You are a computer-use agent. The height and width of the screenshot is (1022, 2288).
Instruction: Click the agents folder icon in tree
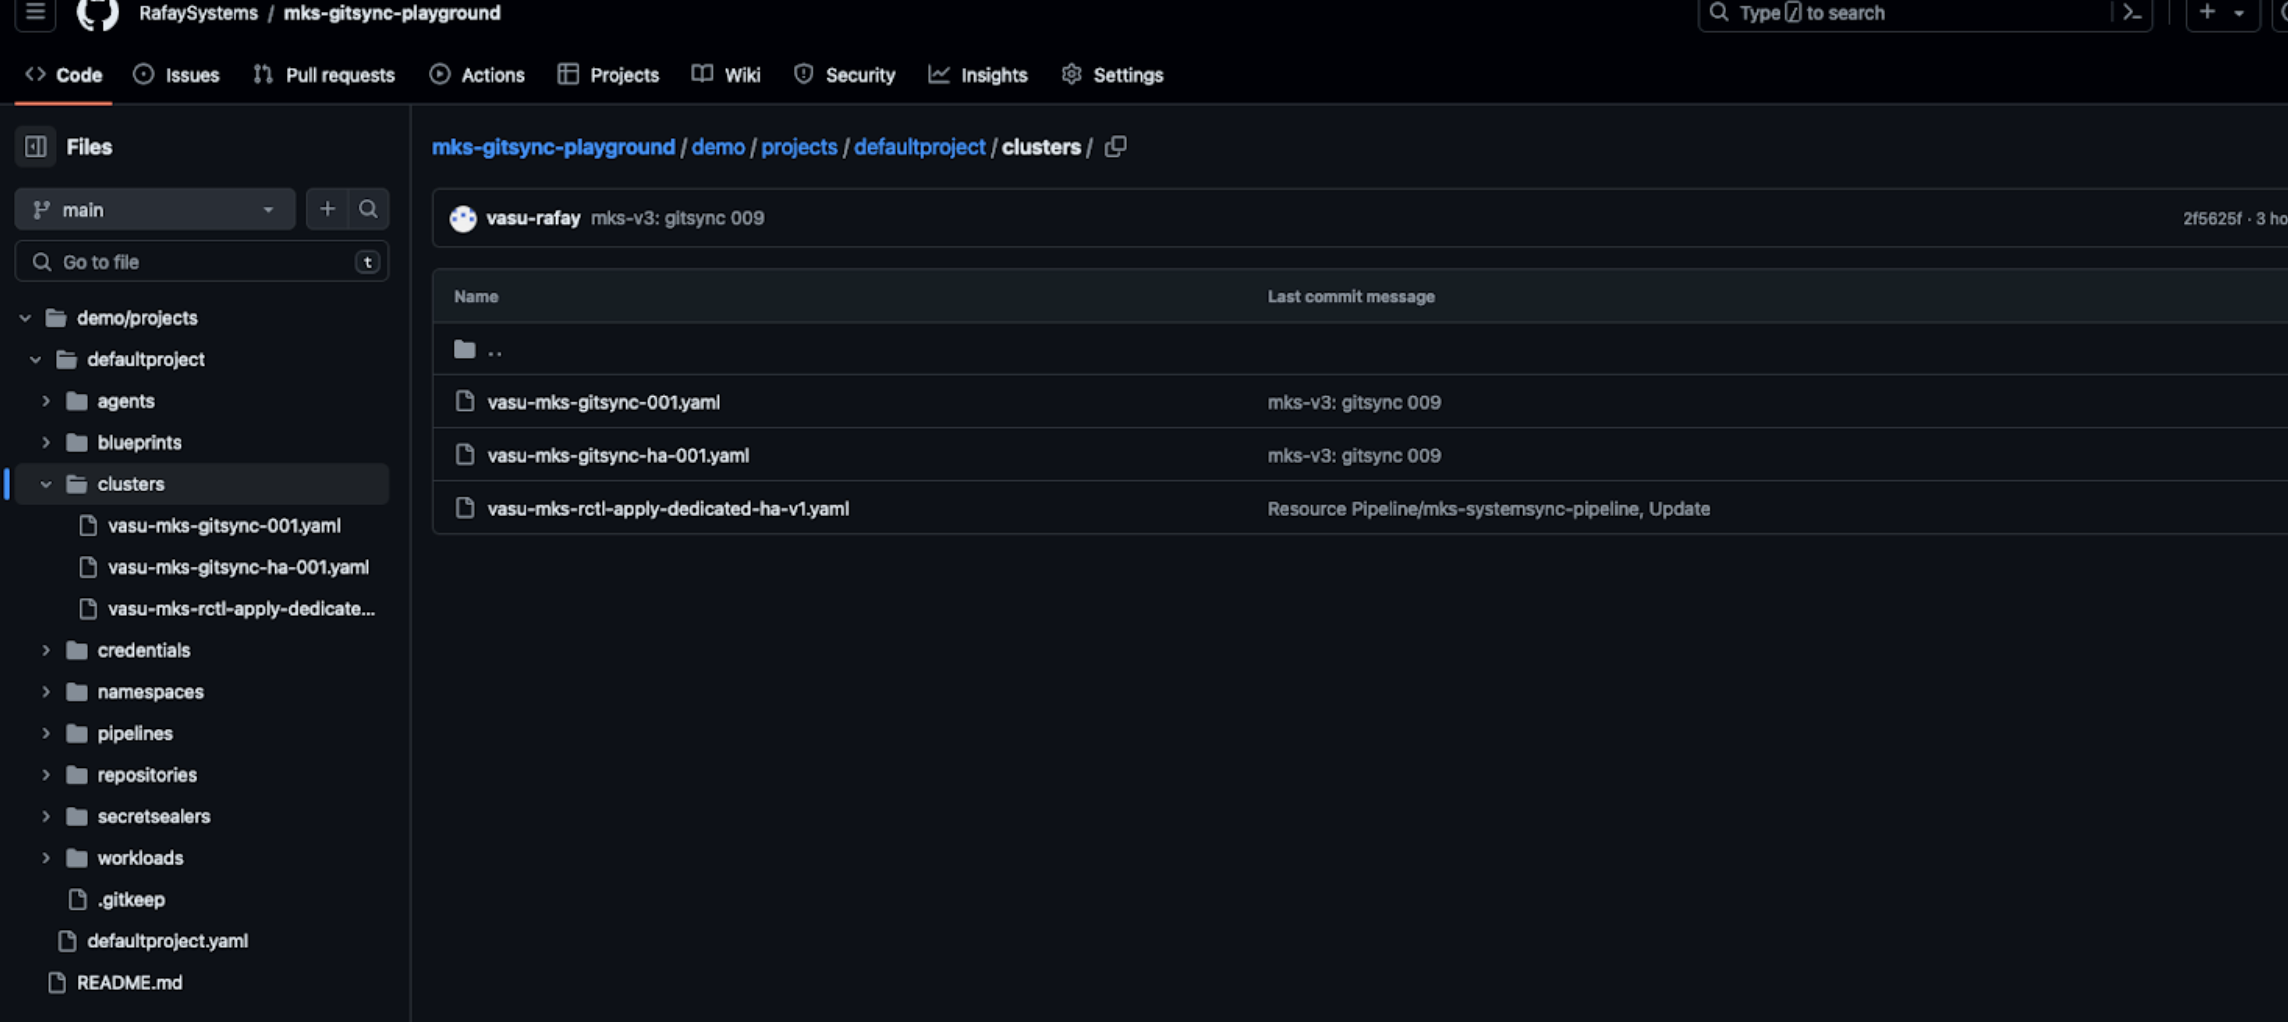(x=77, y=401)
